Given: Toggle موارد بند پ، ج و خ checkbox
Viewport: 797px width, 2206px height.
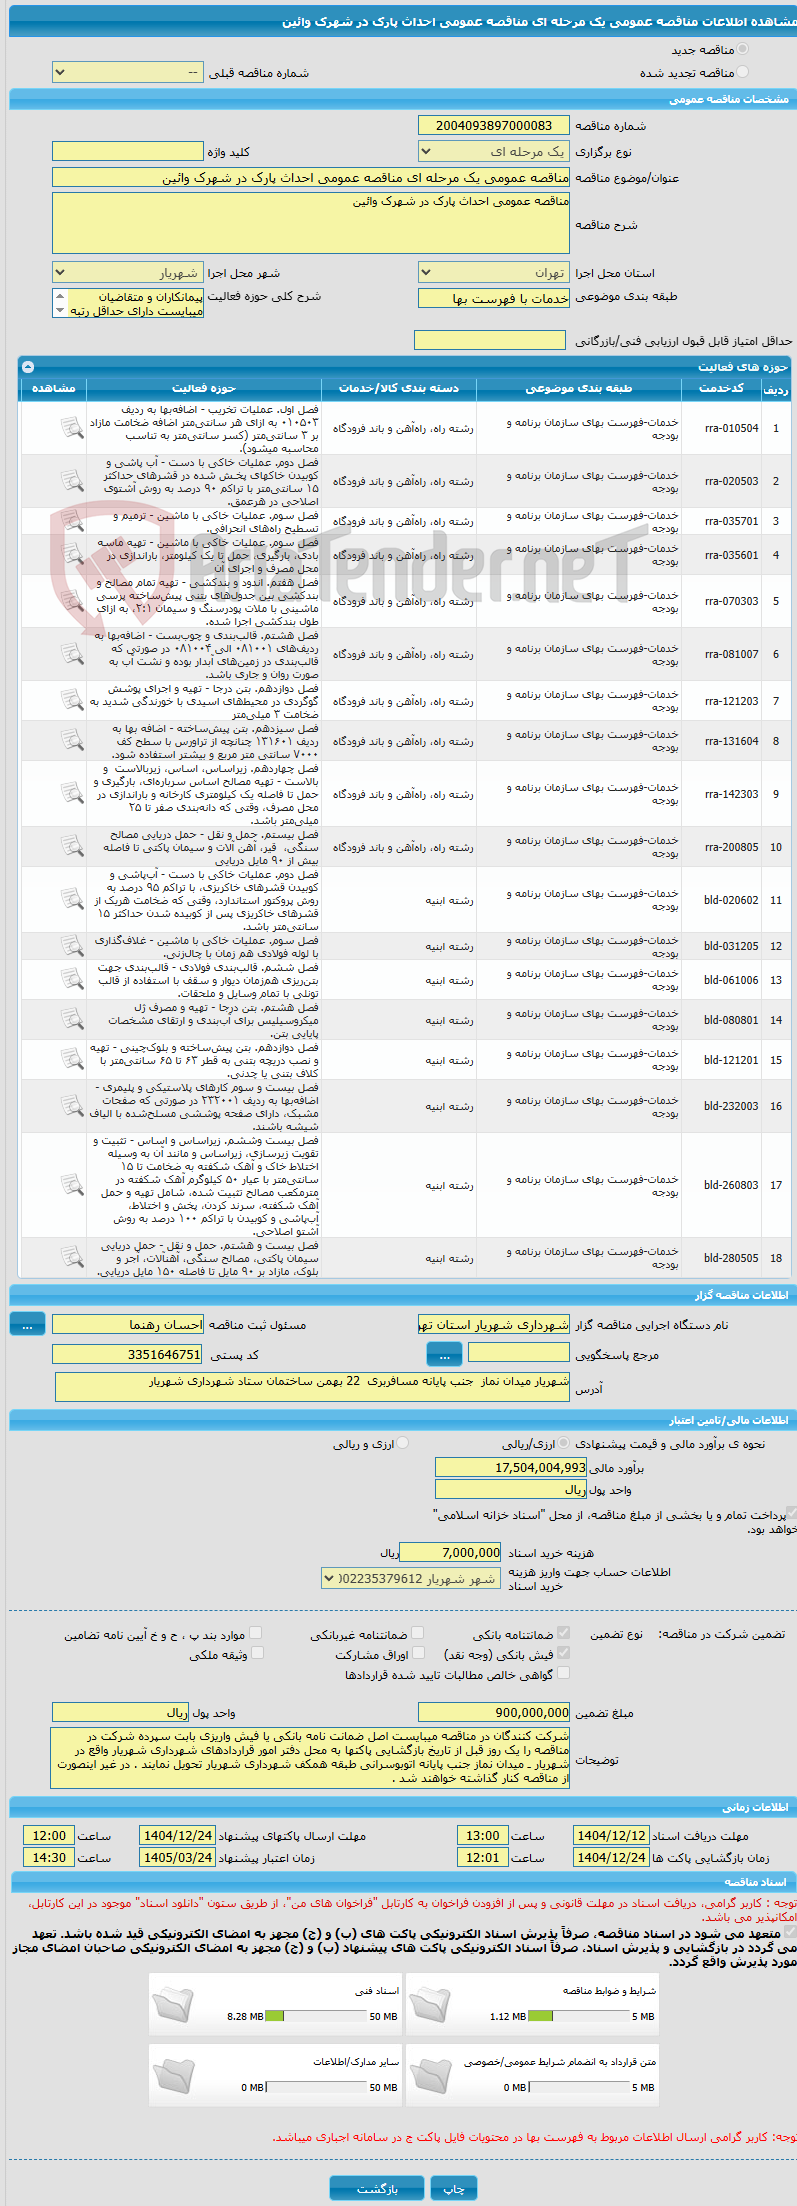Looking at the screenshot, I should (x=256, y=1633).
